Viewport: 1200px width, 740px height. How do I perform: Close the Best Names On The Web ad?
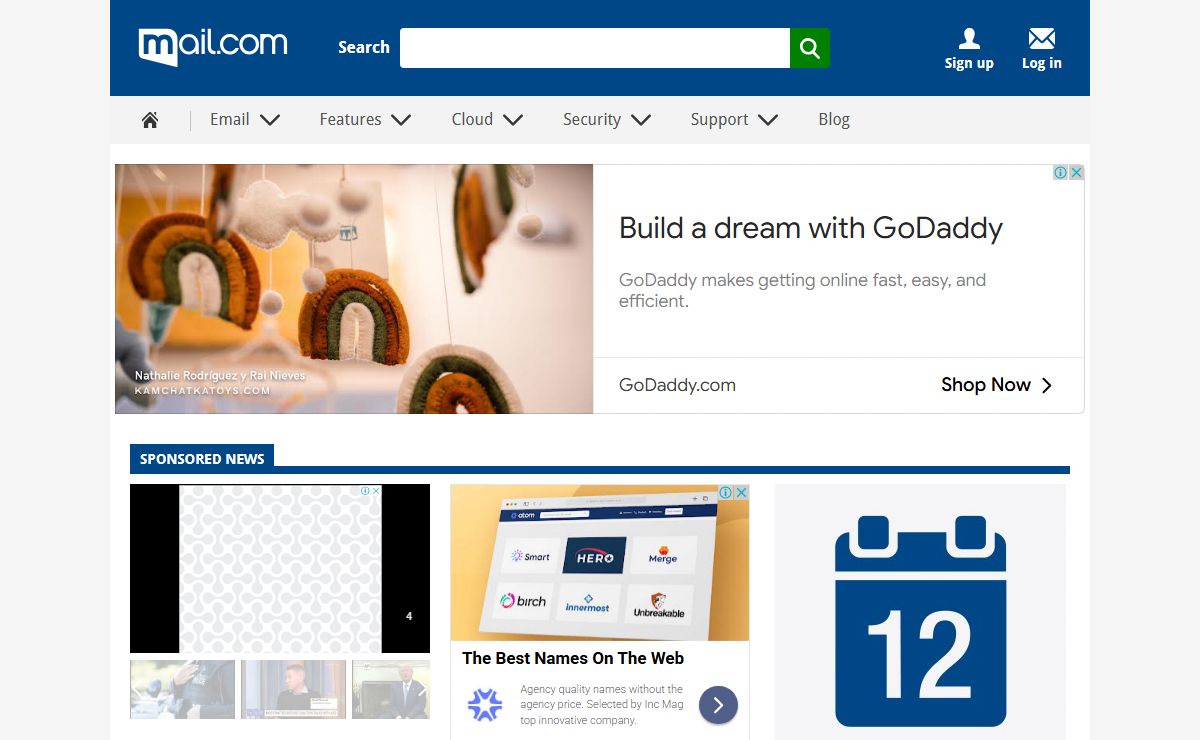click(742, 493)
